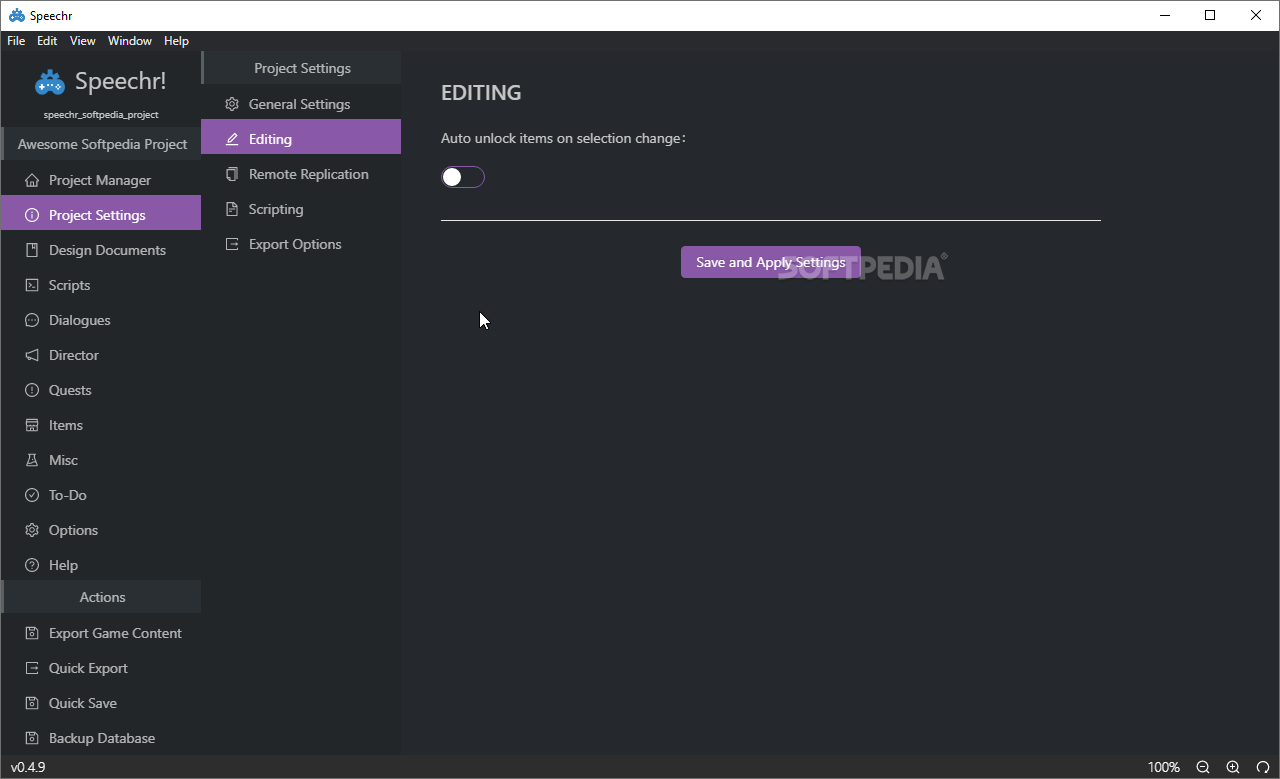
Task: Click the Project Manager home icon
Action: pos(31,180)
